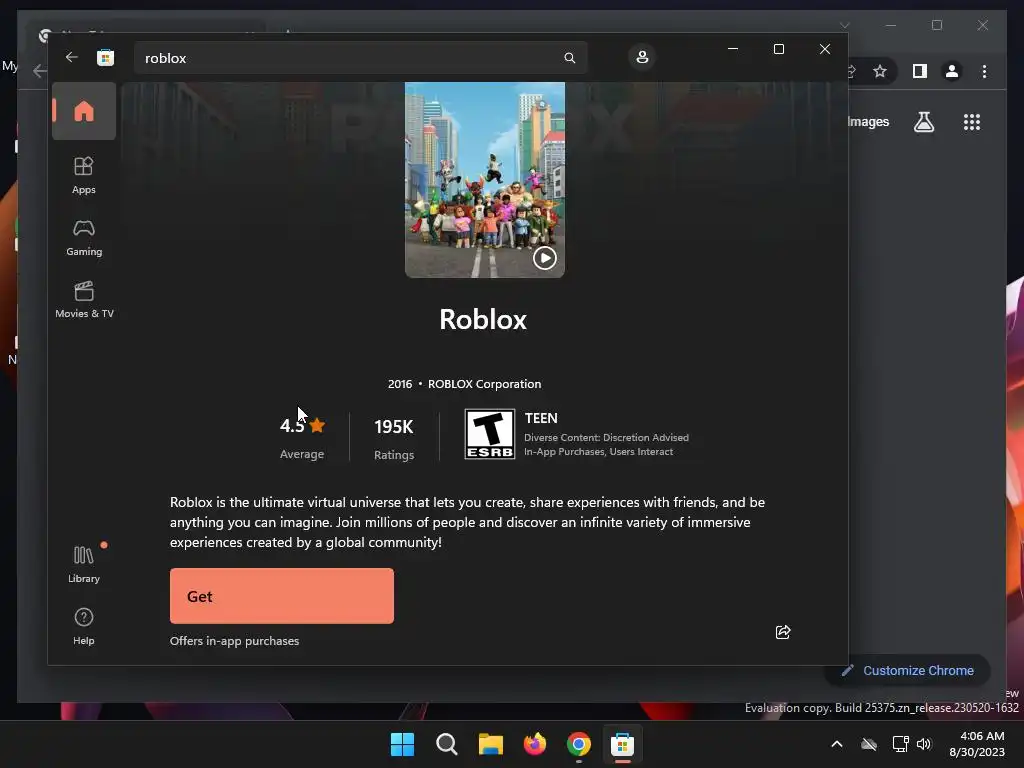Click the Store search field containing roblox
Screen dimensions: 1024x768
[360, 58]
